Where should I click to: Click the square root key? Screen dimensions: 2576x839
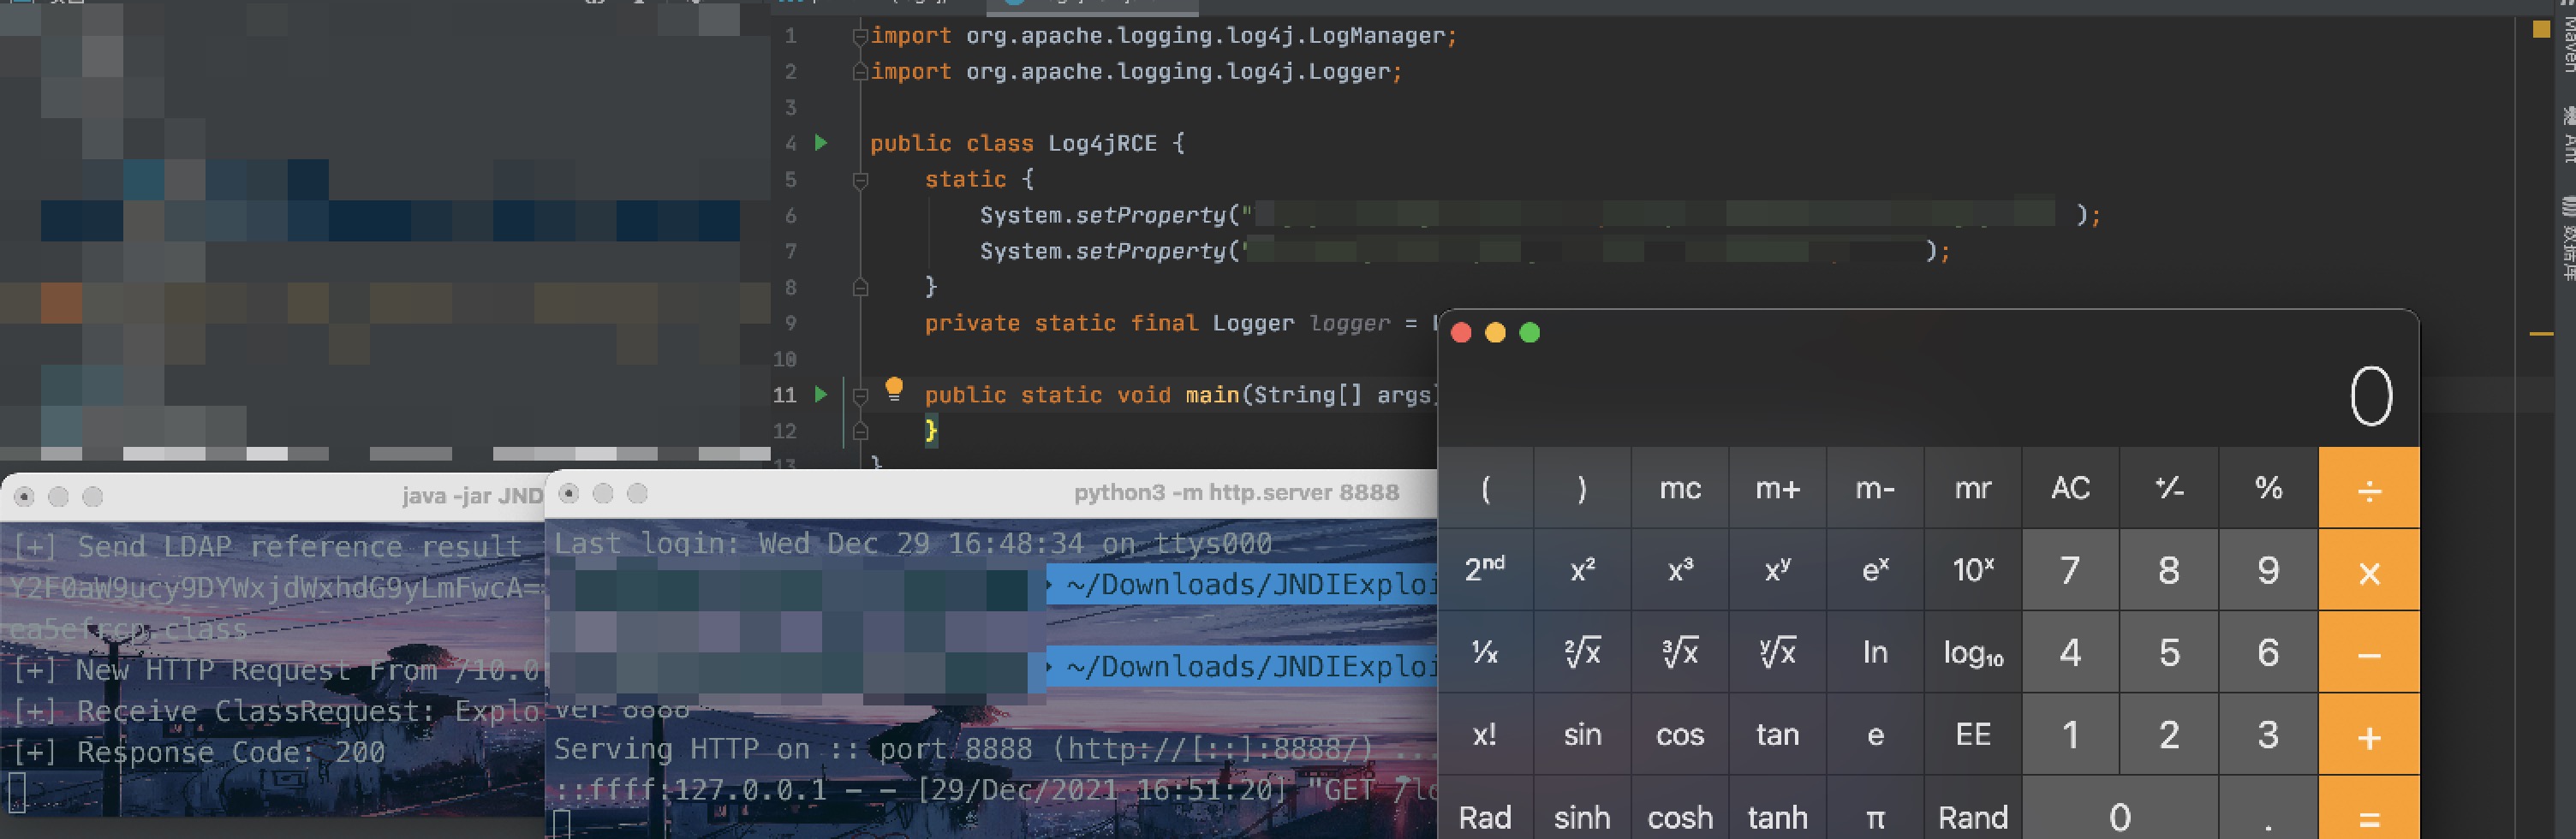pos(1582,652)
